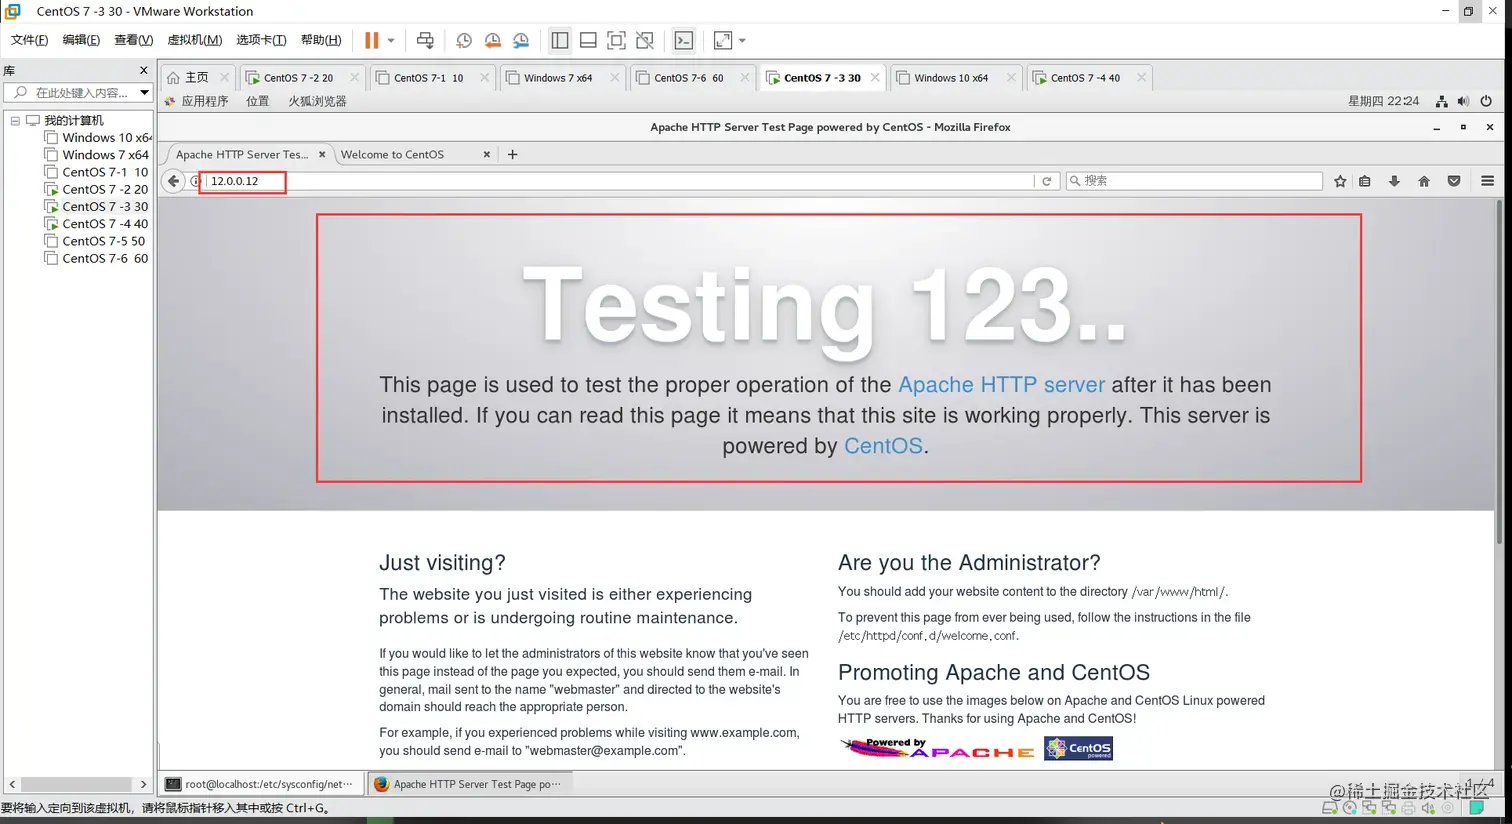Click the GNOME power icon

(1486, 101)
